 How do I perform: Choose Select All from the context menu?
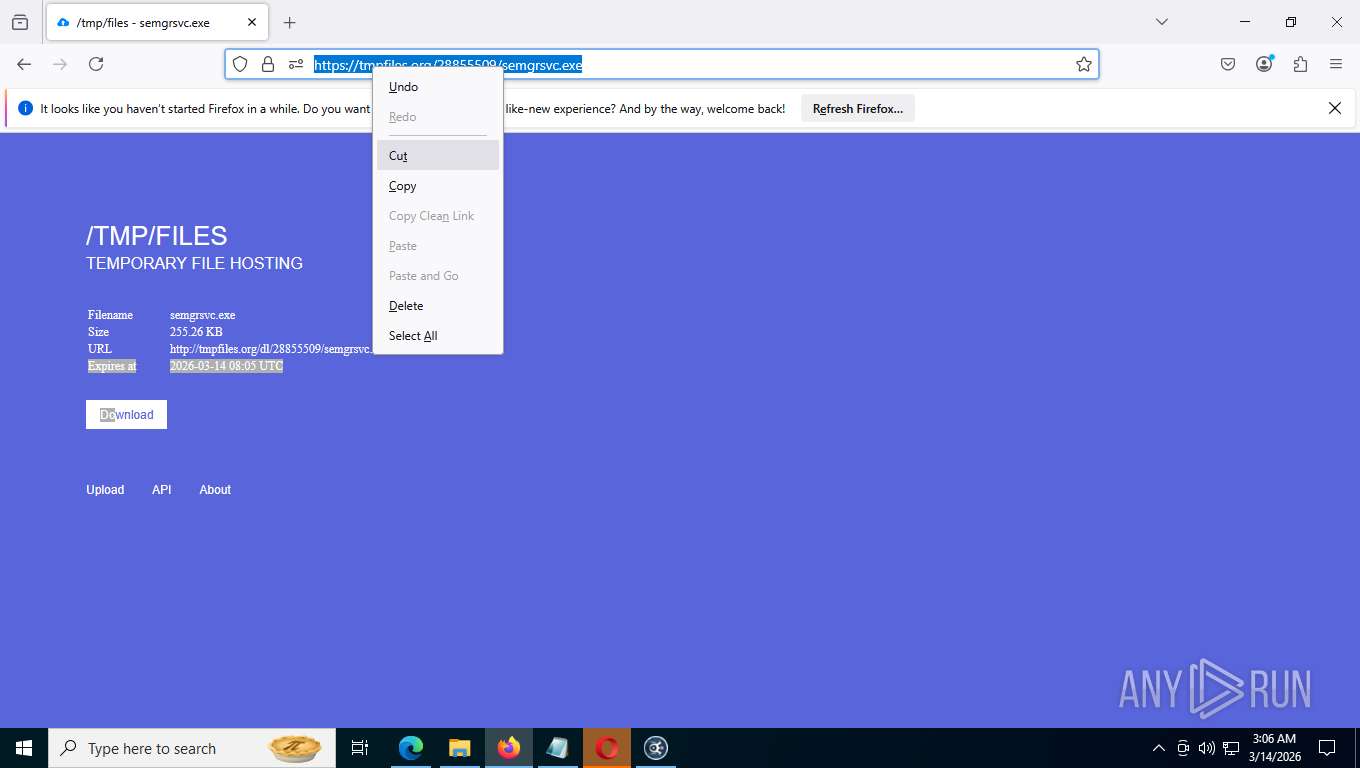click(438, 336)
